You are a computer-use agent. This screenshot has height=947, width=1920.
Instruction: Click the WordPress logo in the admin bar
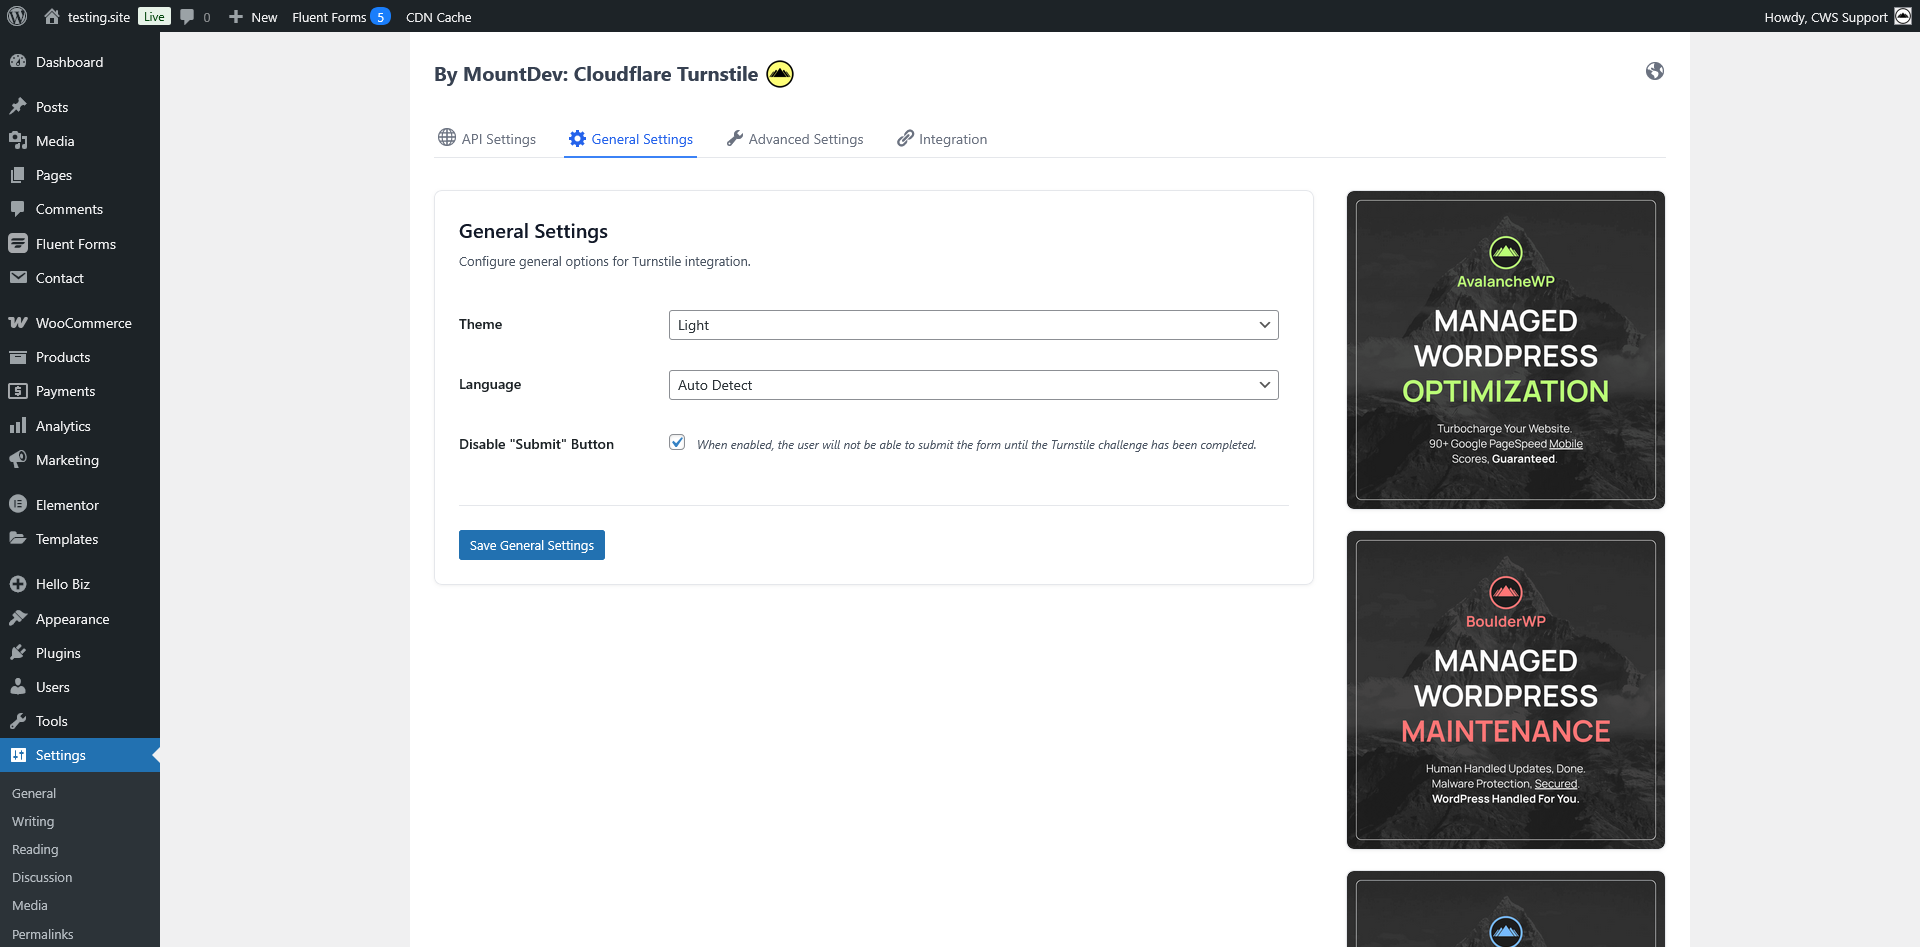[x=16, y=16]
